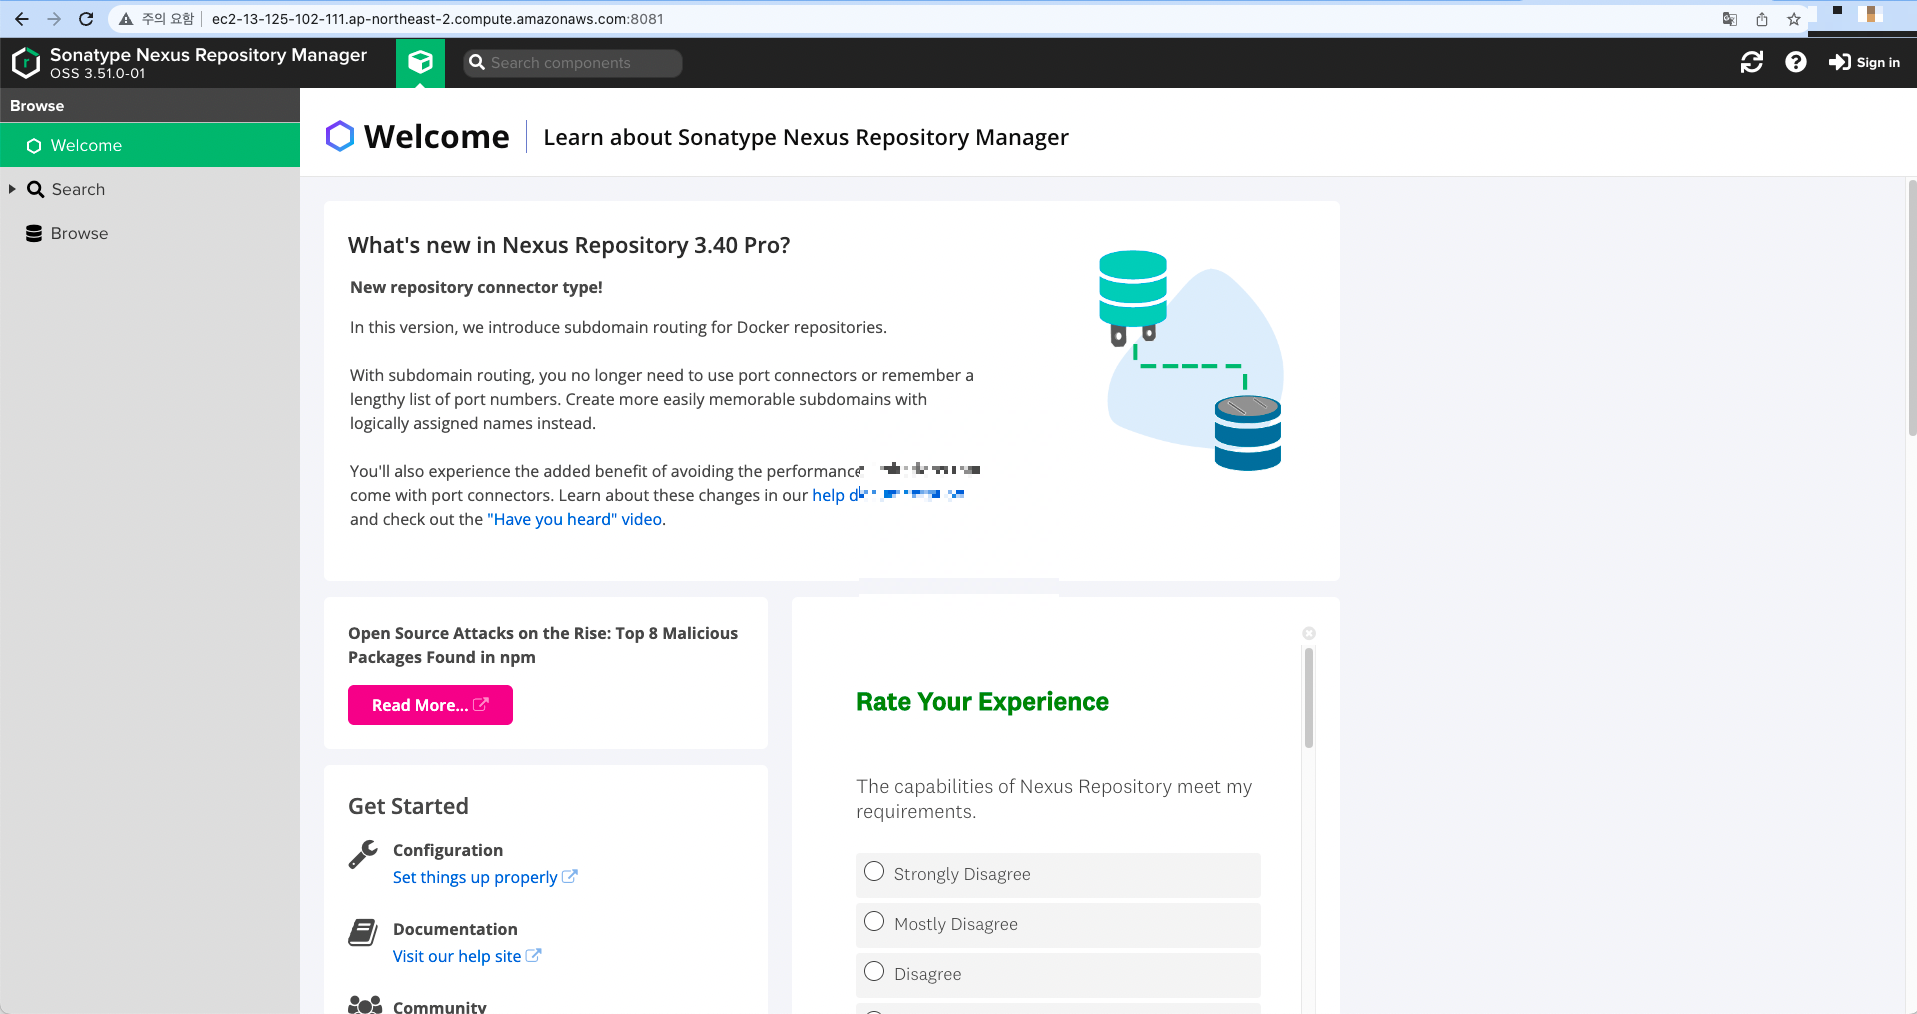1917x1014 pixels.
Task: Open the Set things up properly link
Action: pos(484,877)
